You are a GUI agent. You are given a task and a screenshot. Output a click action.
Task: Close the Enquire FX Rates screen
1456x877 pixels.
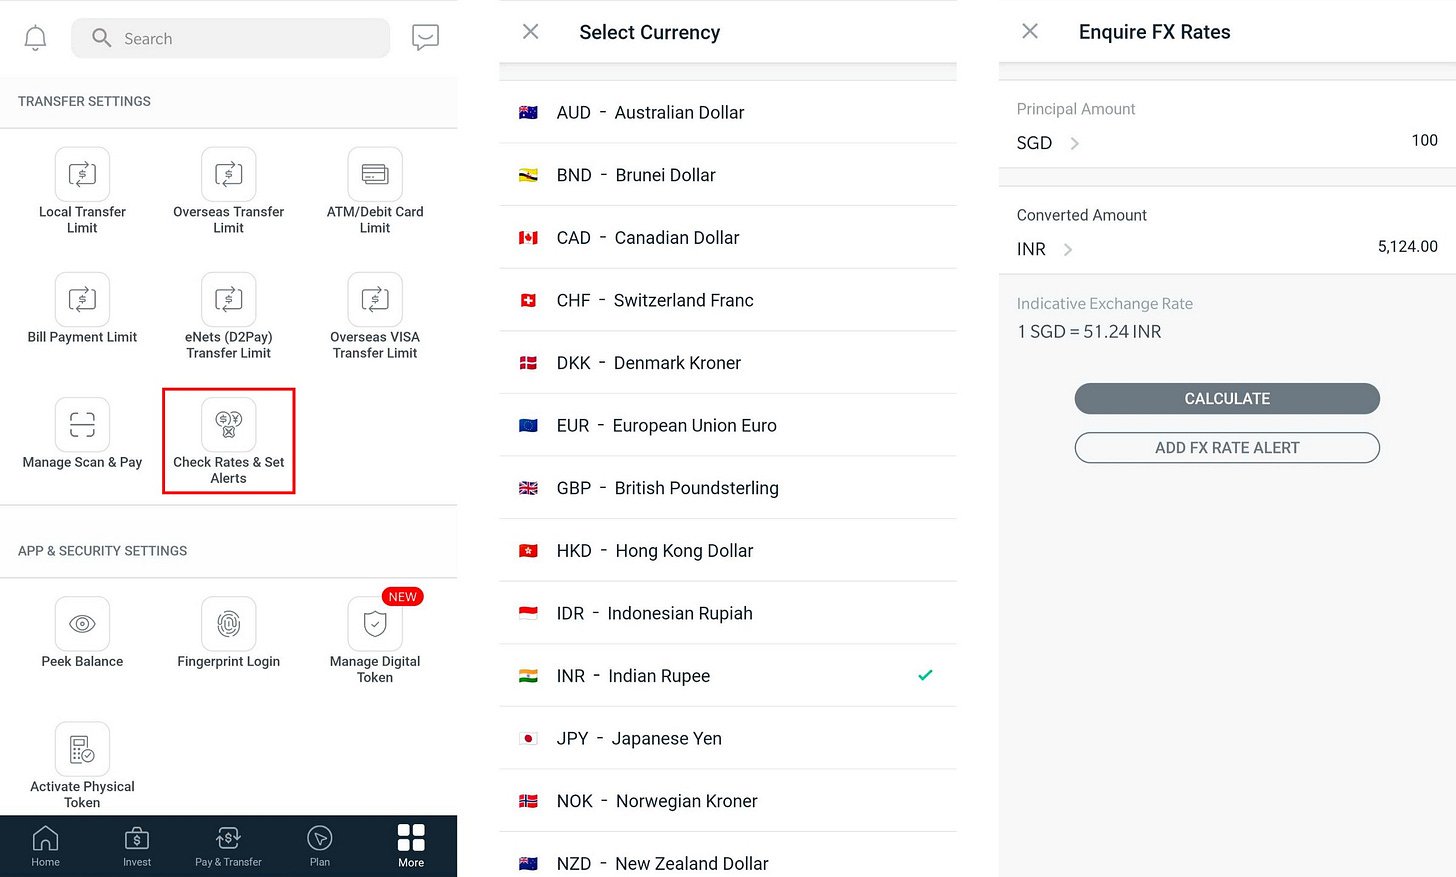click(1030, 31)
